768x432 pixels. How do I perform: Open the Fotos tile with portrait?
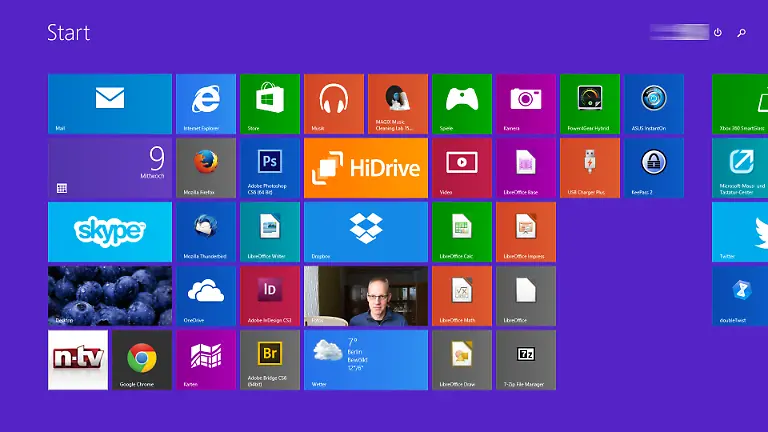[x=366, y=296]
